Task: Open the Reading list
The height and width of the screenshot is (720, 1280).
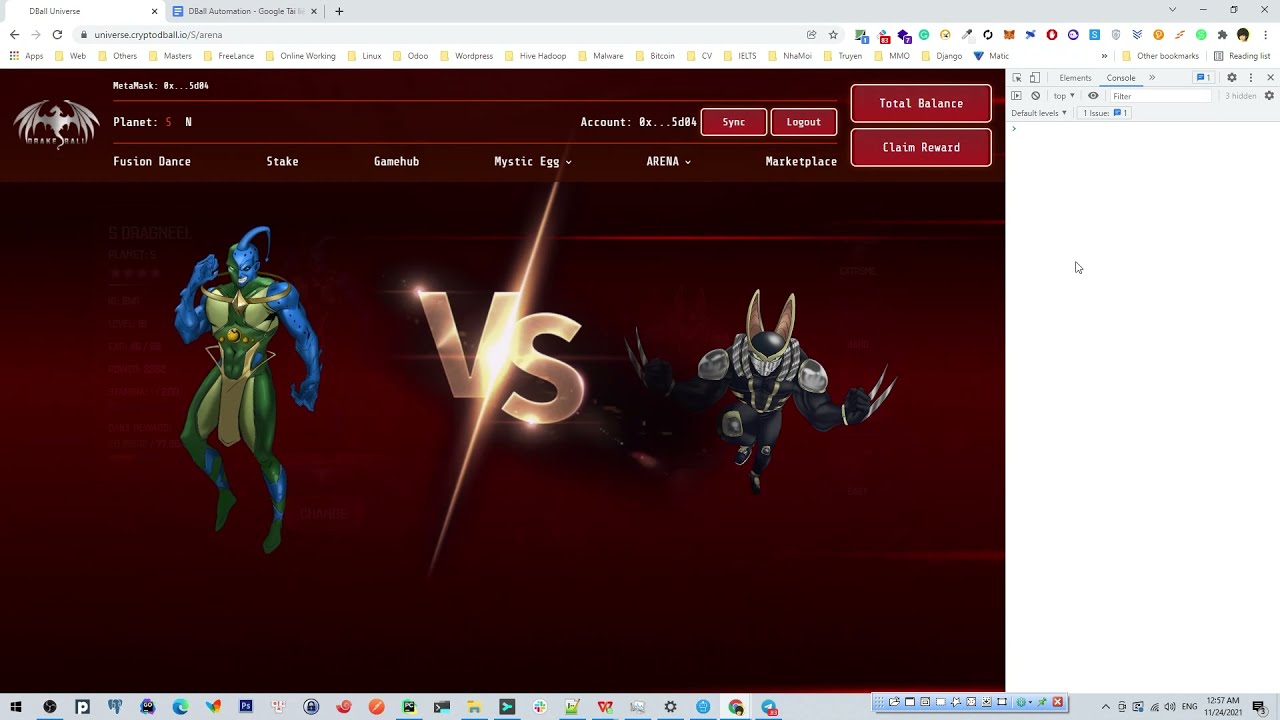Action: (1241, 56)
